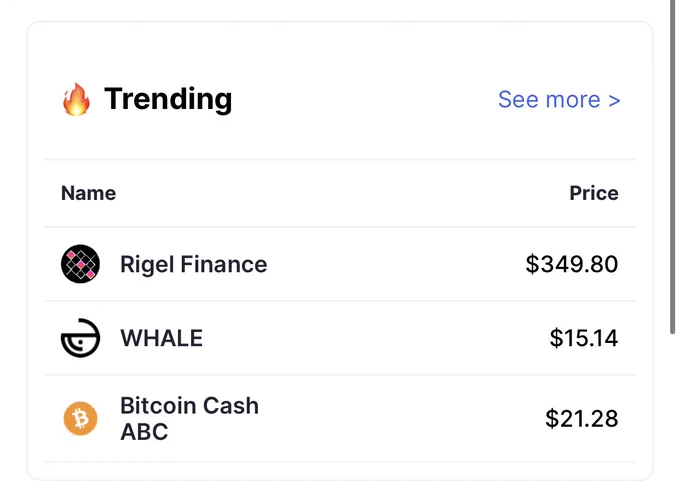Click the ABC text under Bitcoin Cash
Image resolution: width=680 pixels, height=487 pixels.
coord(144,432)
